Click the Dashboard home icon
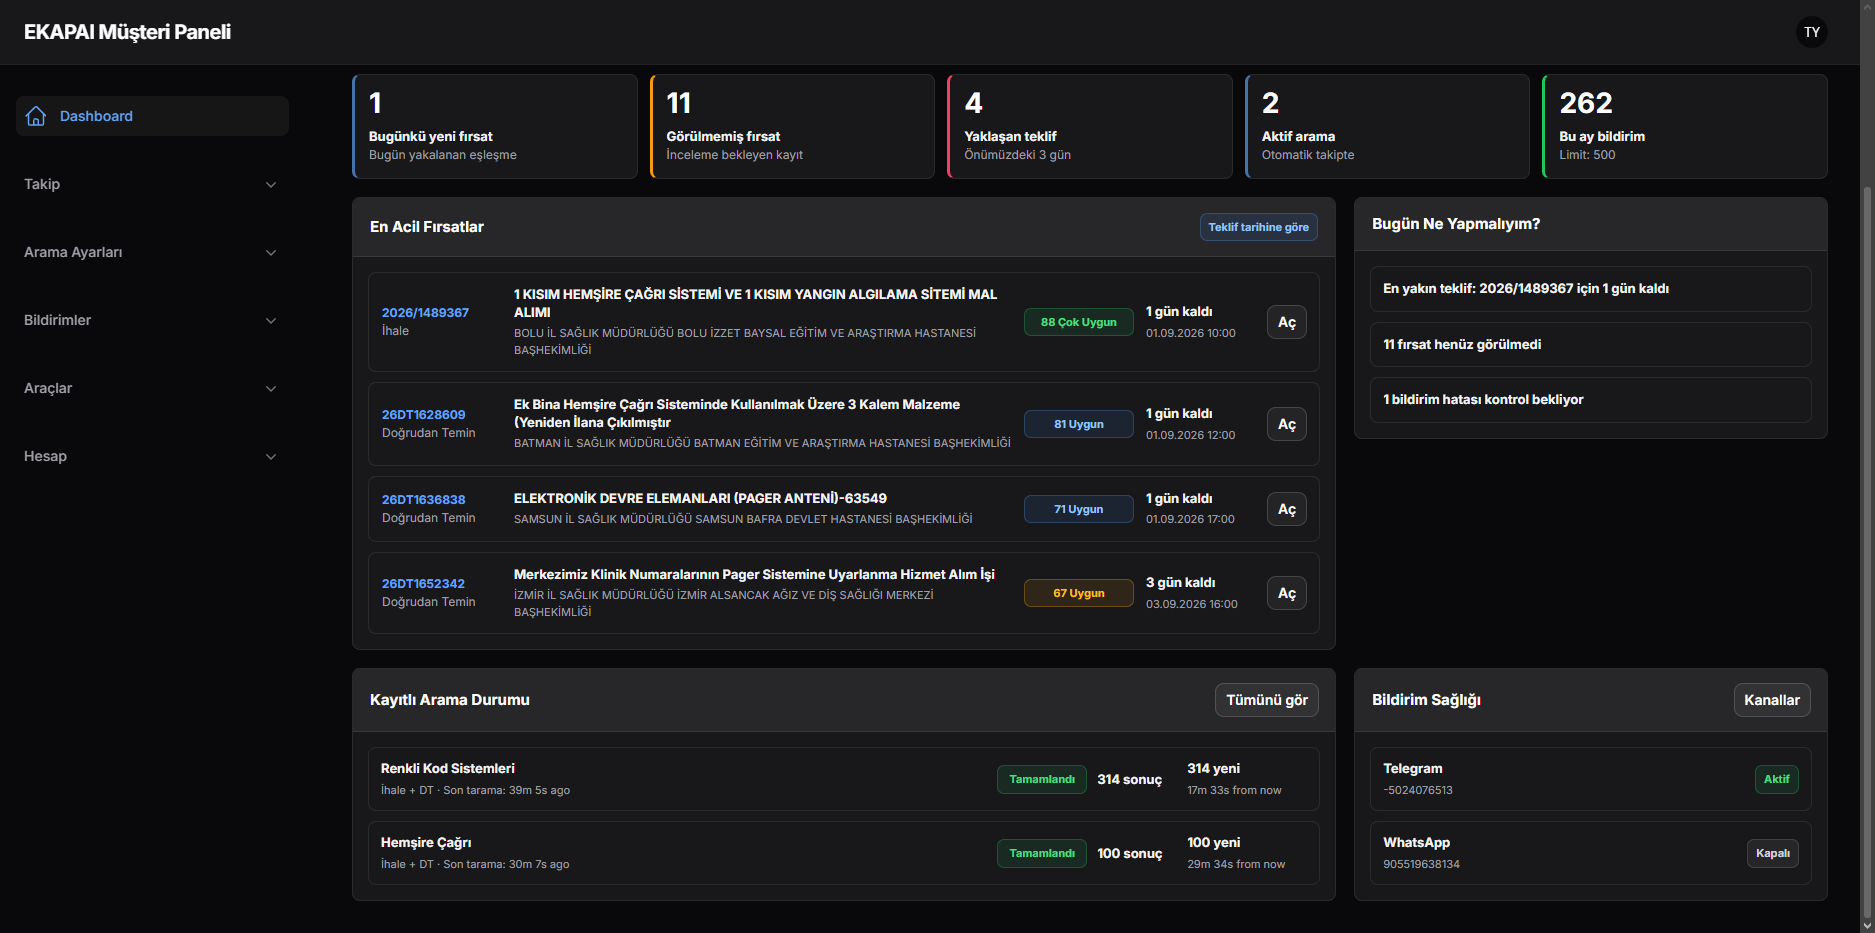The width and height of the screenshot is (1875, 933). (x=36, y=116)
